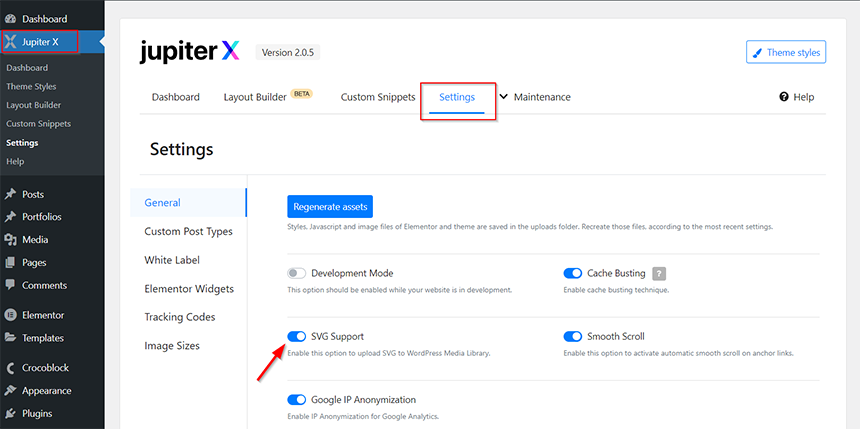860x429 pixels.
Task: Click the Posts pin icon in sidebar
Action: (10, 194)
